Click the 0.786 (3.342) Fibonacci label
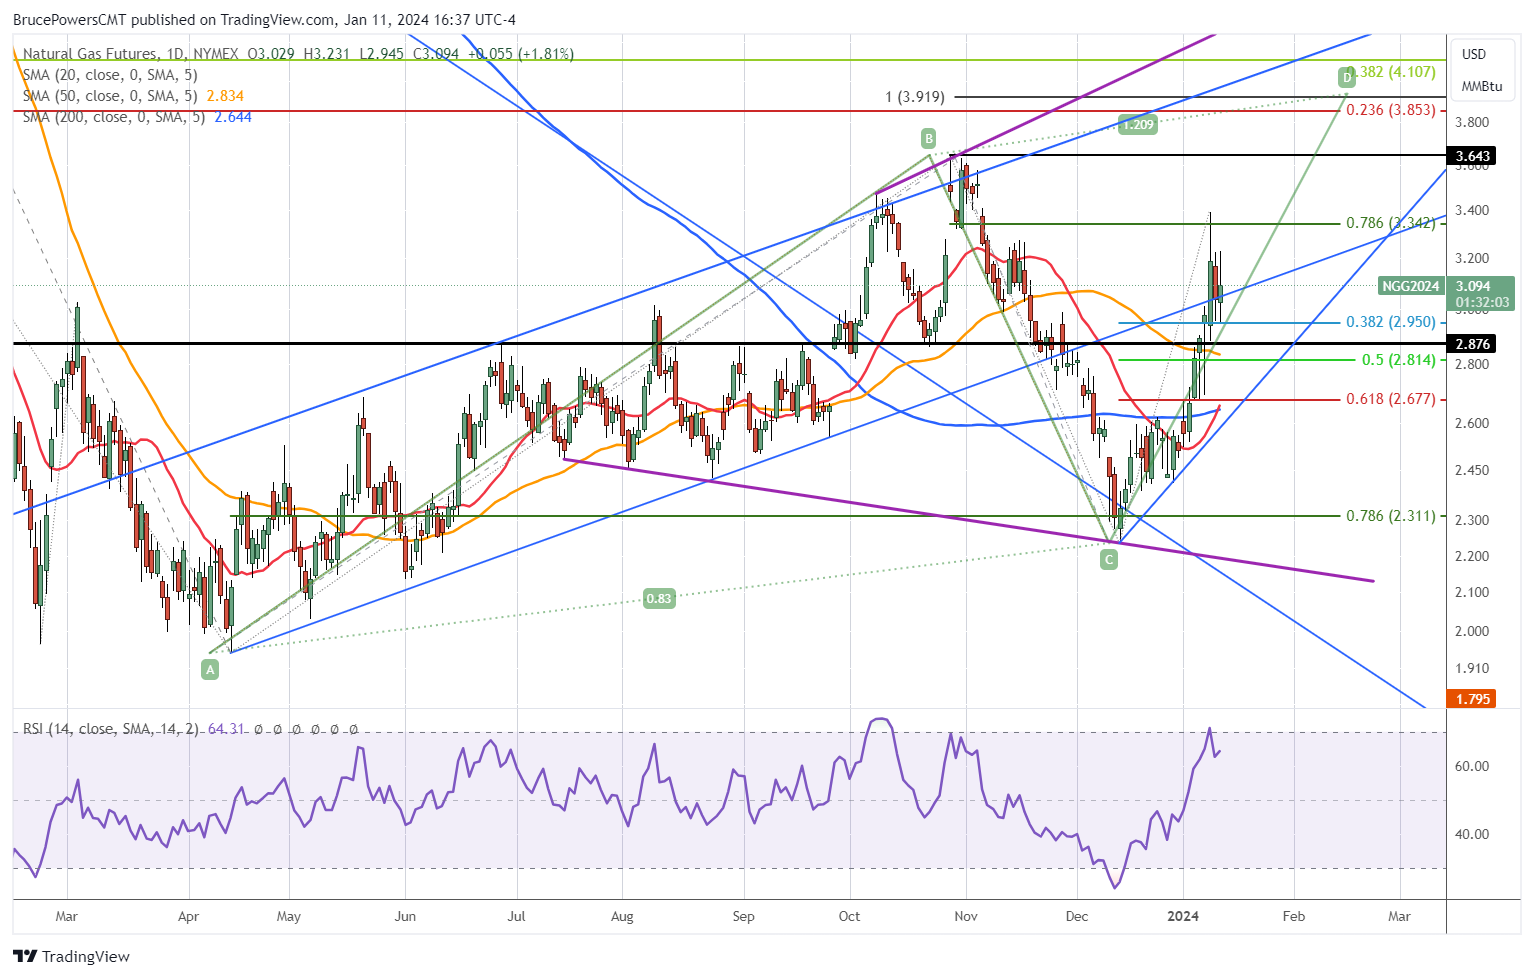Image resolution: width=1534 pixels, height=978 pixels. click(x=1391, y=223)
